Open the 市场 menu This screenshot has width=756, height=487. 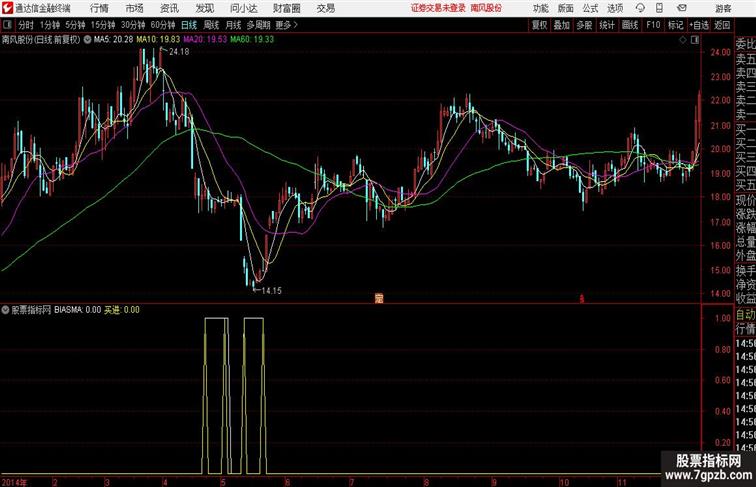click(135, 8)
